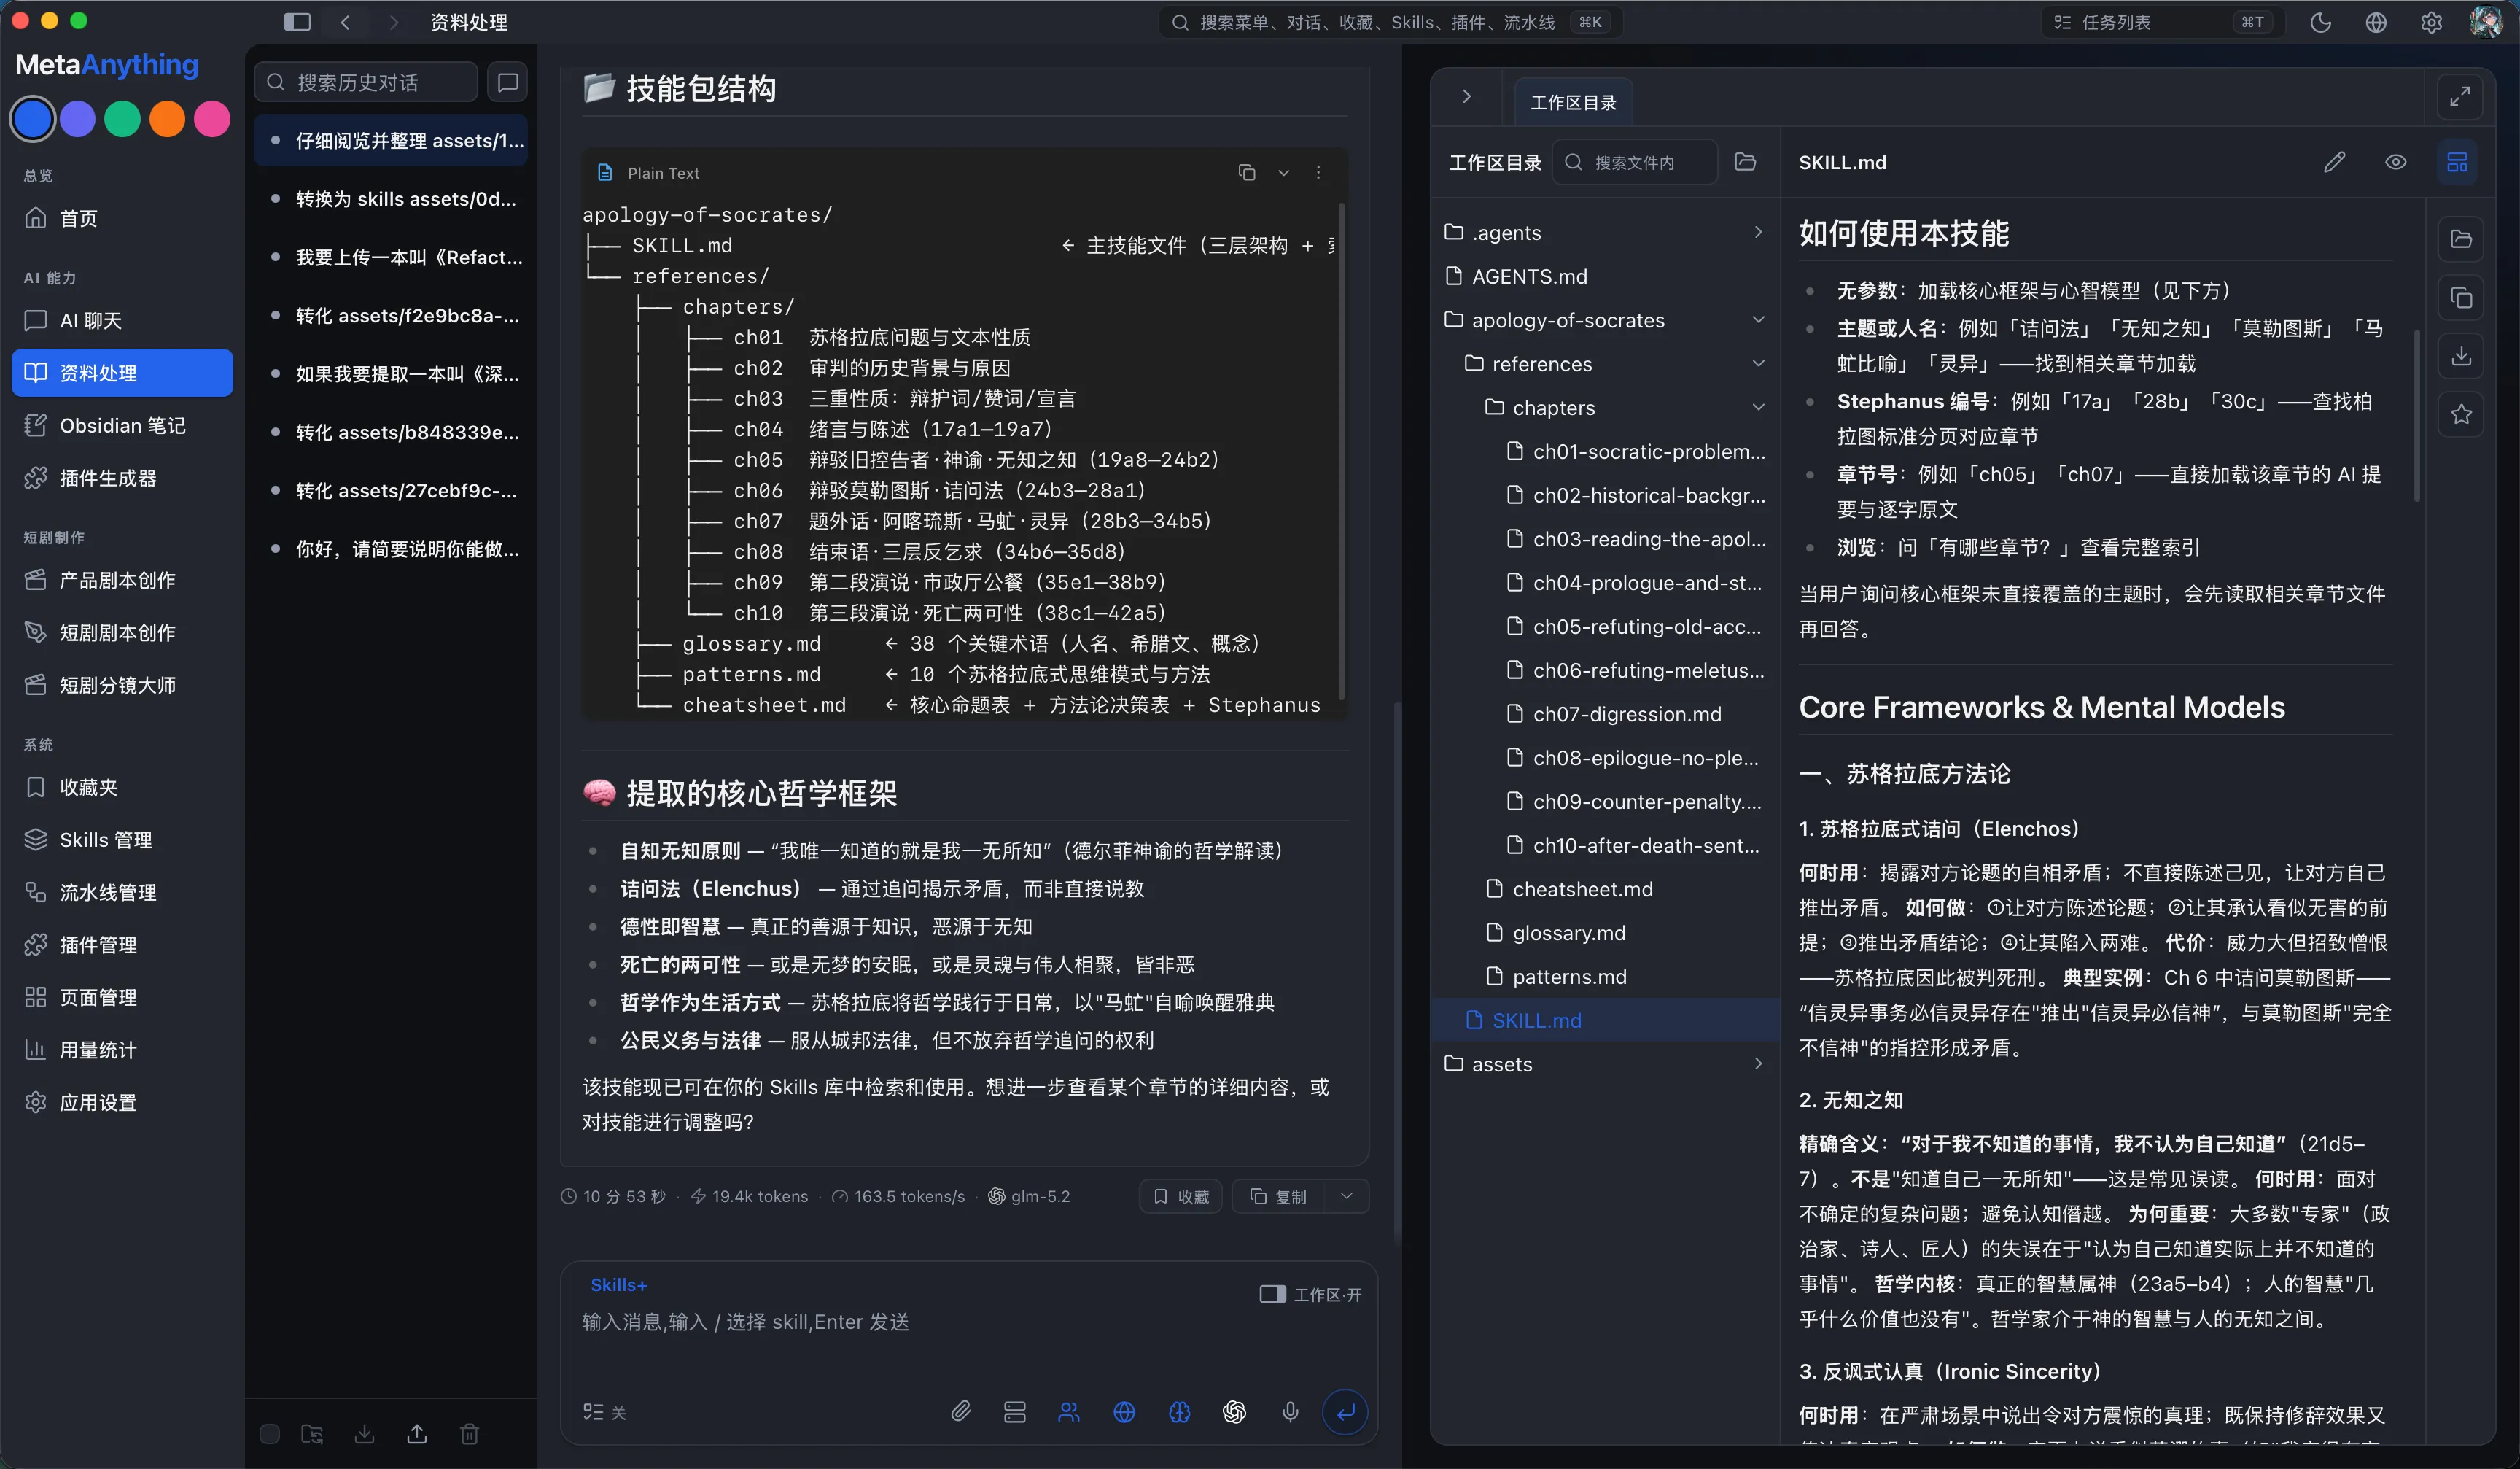This screenshot has width=2520, height=1469.
Task: Click the paperclip attach file icon
Action: click(960, 1411)
